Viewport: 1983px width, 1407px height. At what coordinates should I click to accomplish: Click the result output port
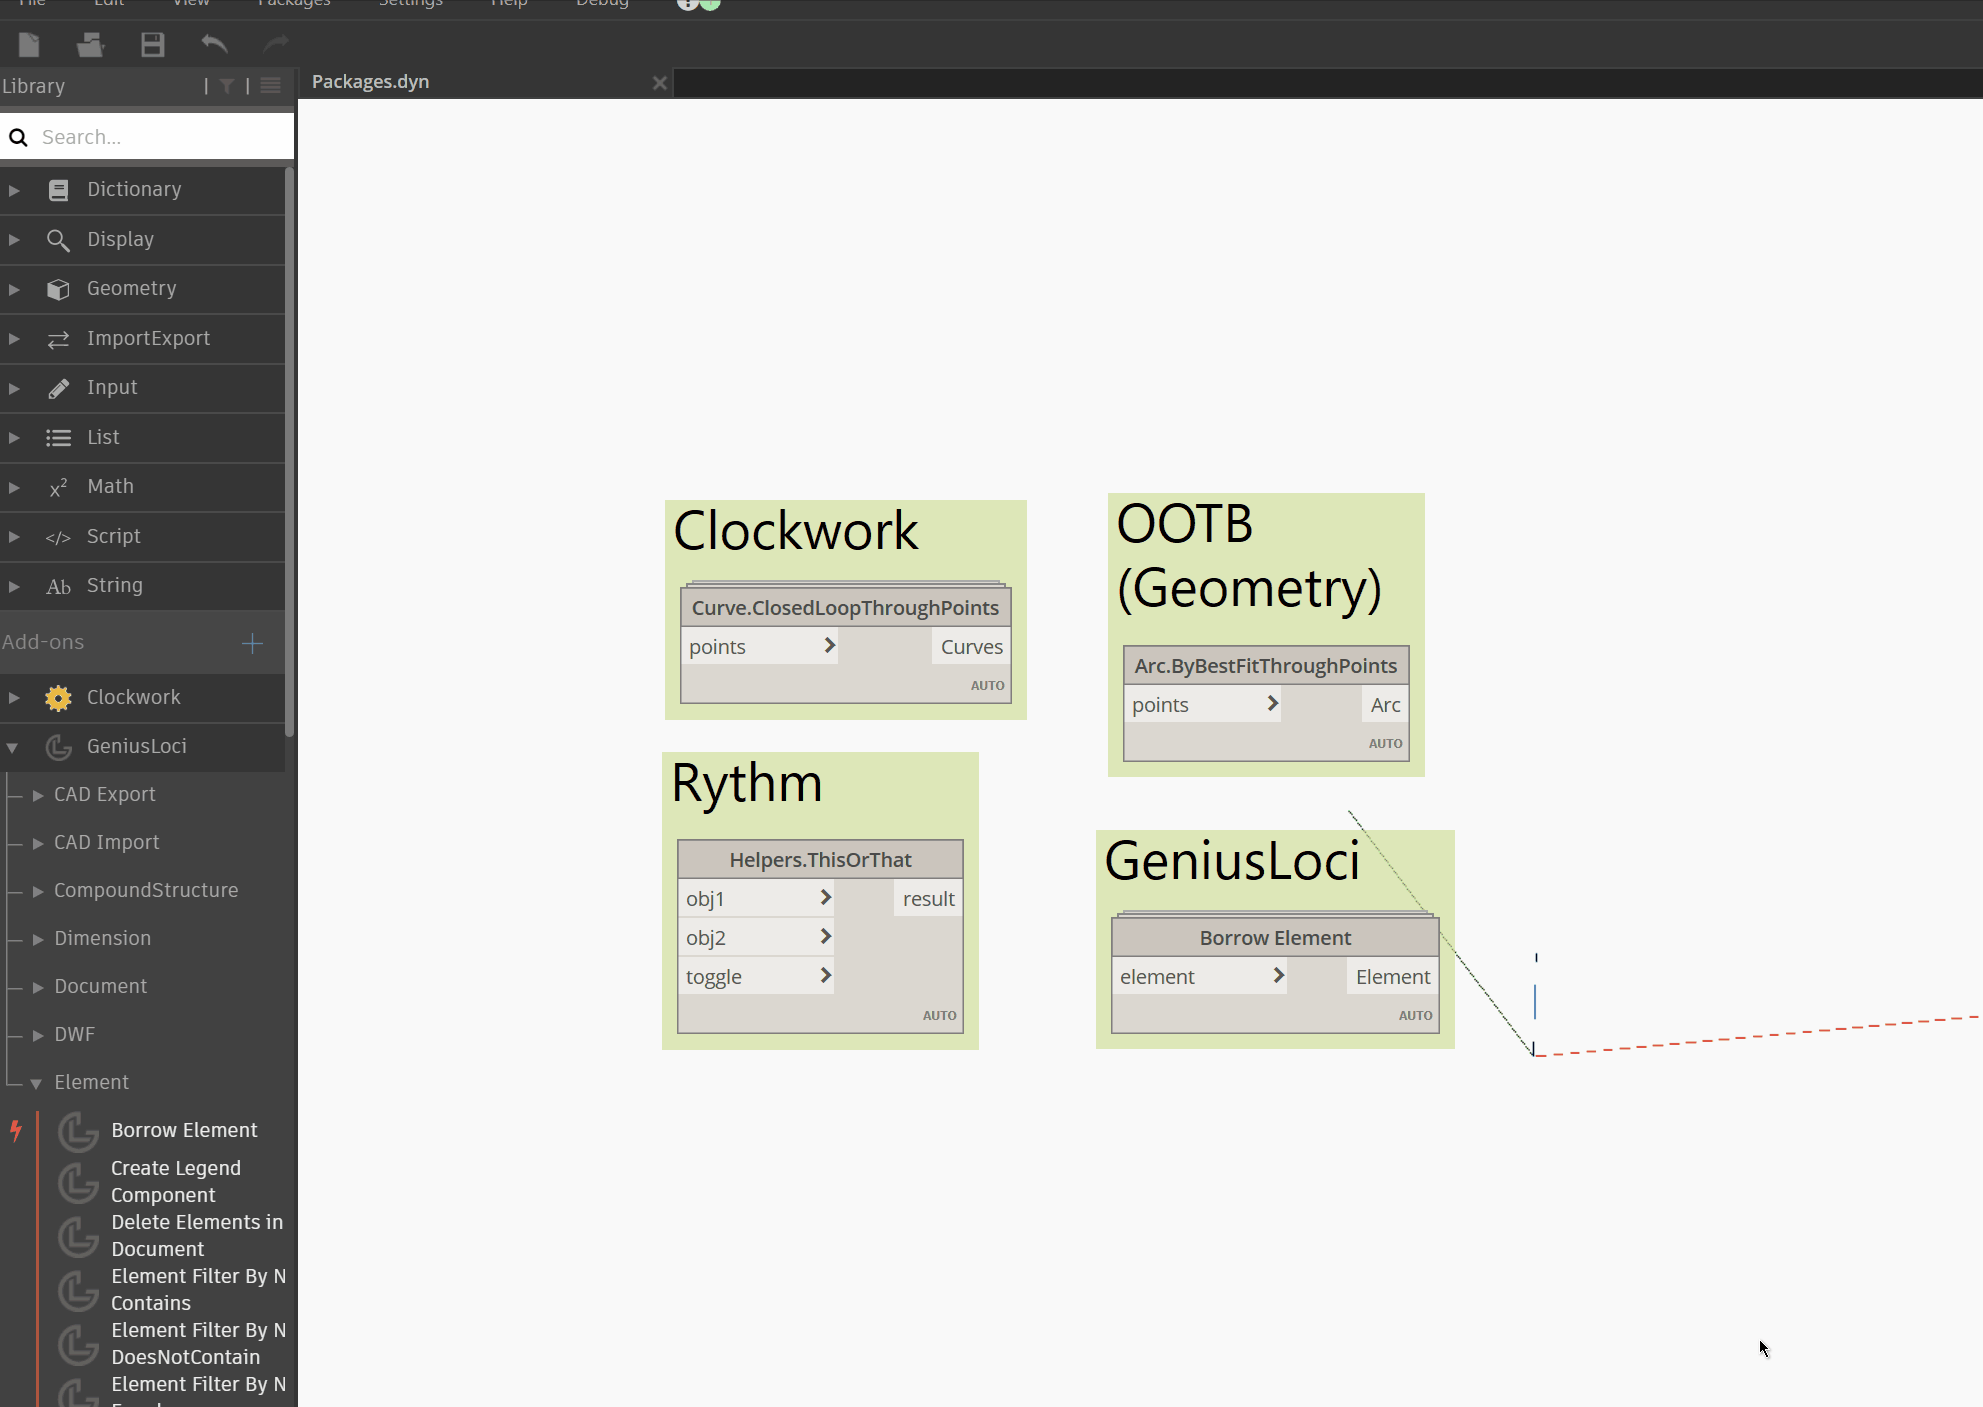[928, 898]
